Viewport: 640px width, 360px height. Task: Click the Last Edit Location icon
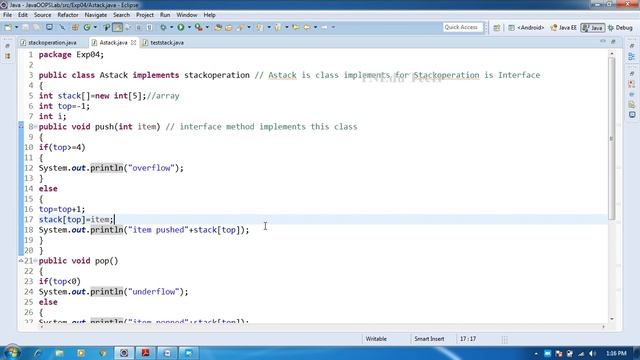pyautogui.click(x=296, y=27)
